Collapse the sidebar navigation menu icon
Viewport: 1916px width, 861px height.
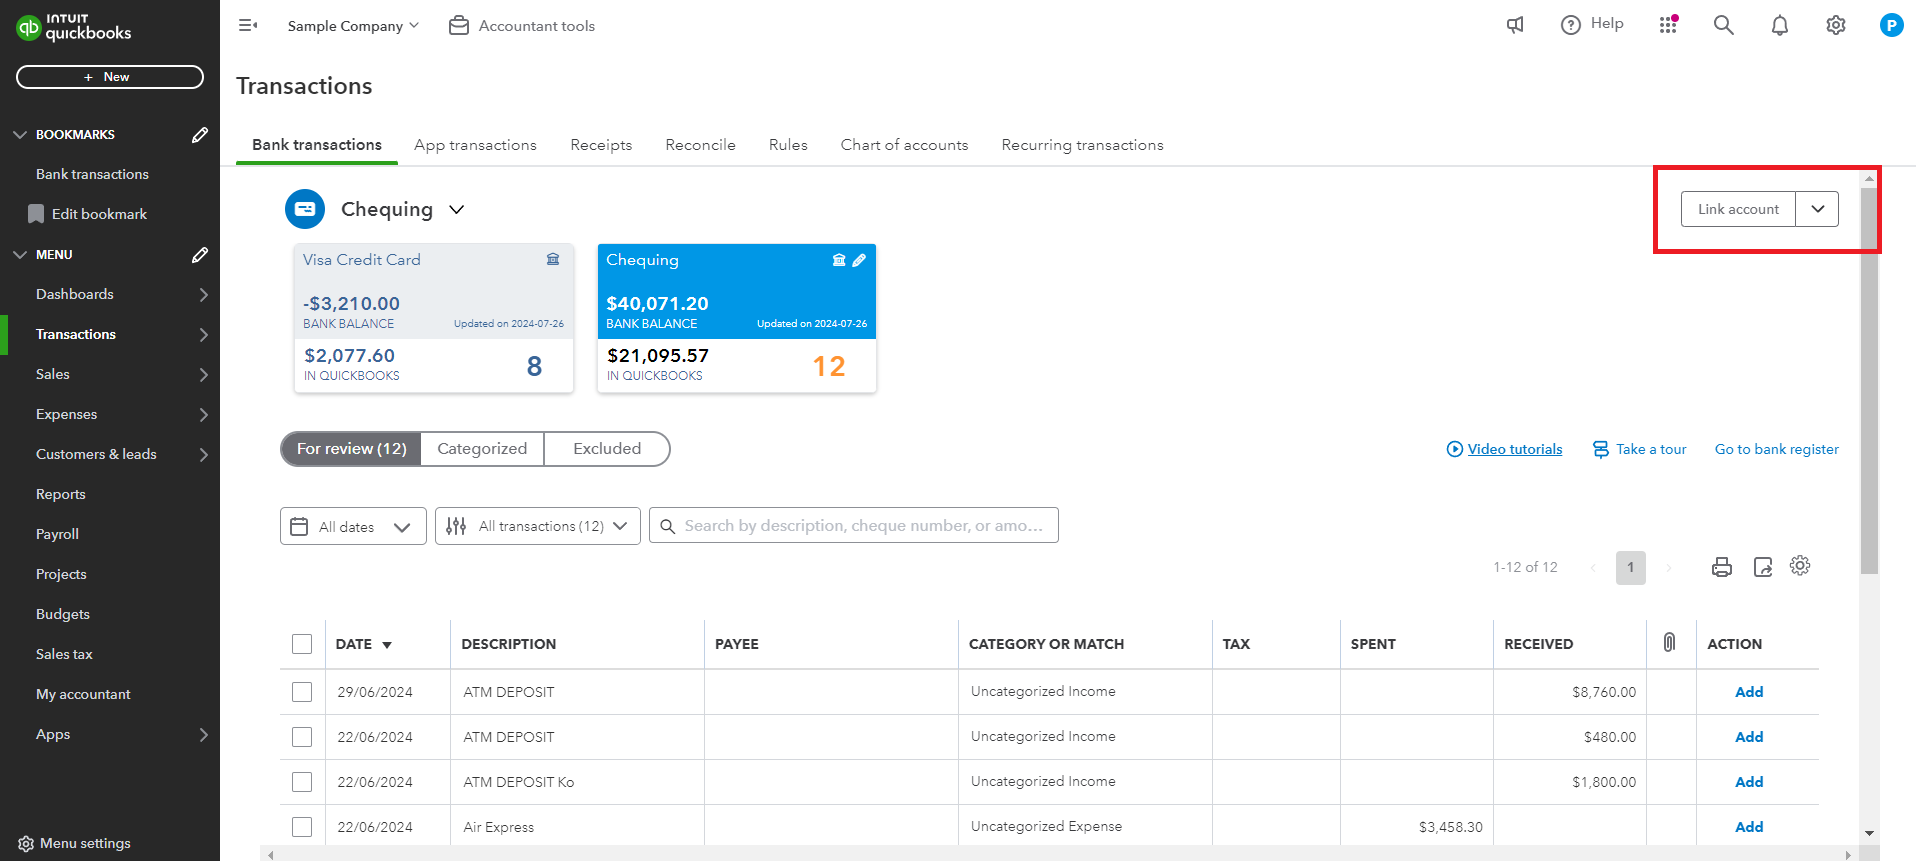pos(248,26)
